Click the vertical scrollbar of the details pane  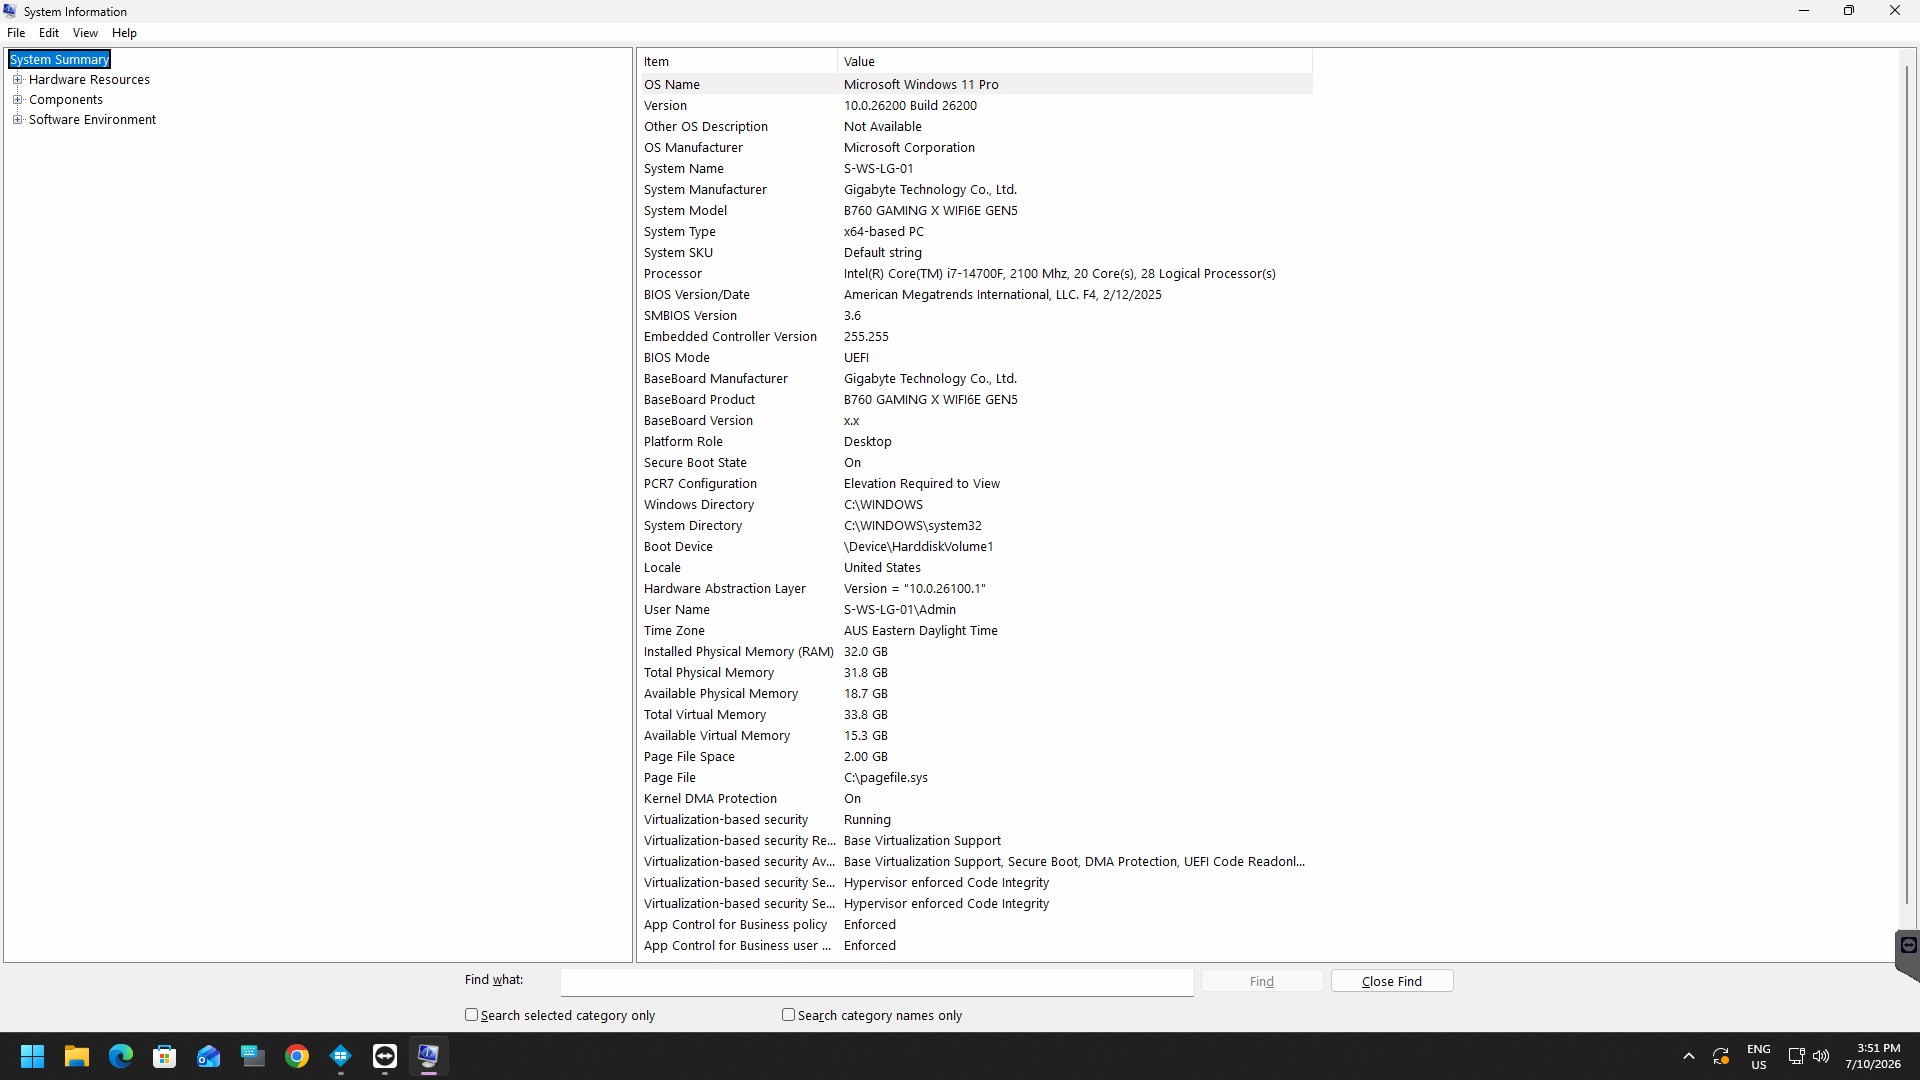(x=1907, y=485)
